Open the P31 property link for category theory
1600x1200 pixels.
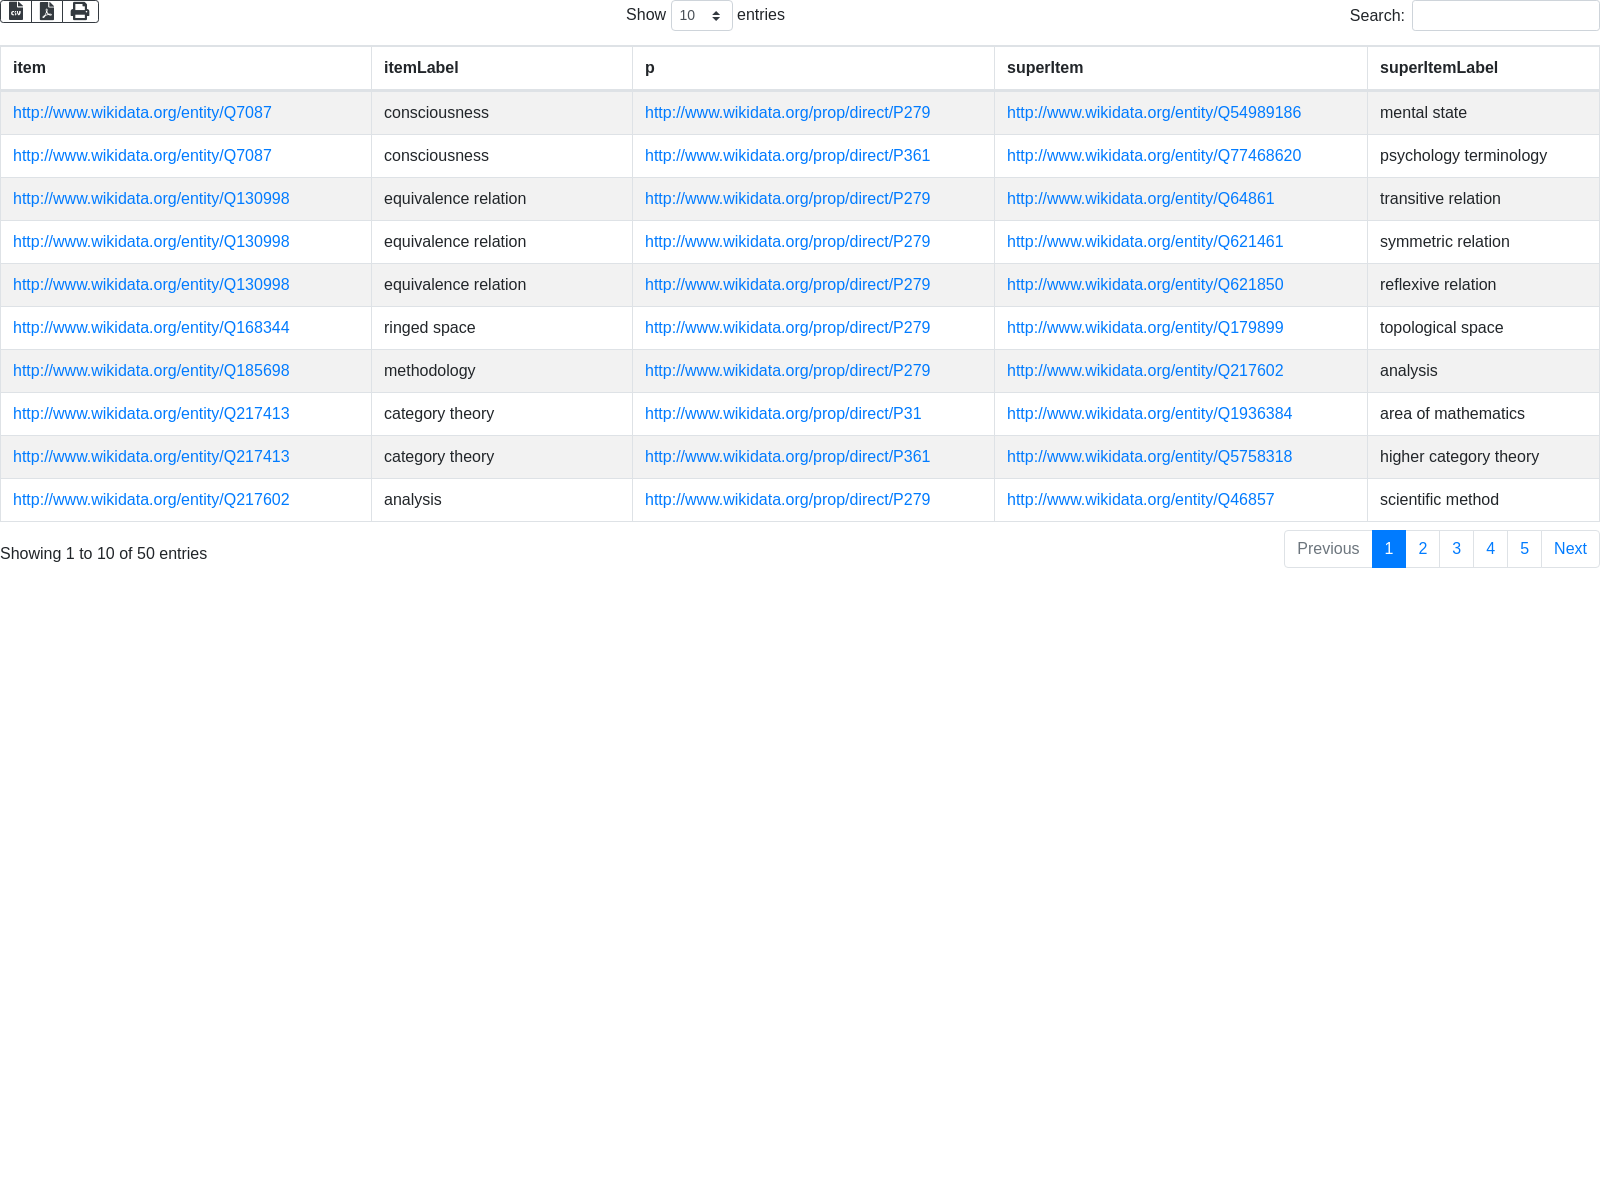(783, 414)
